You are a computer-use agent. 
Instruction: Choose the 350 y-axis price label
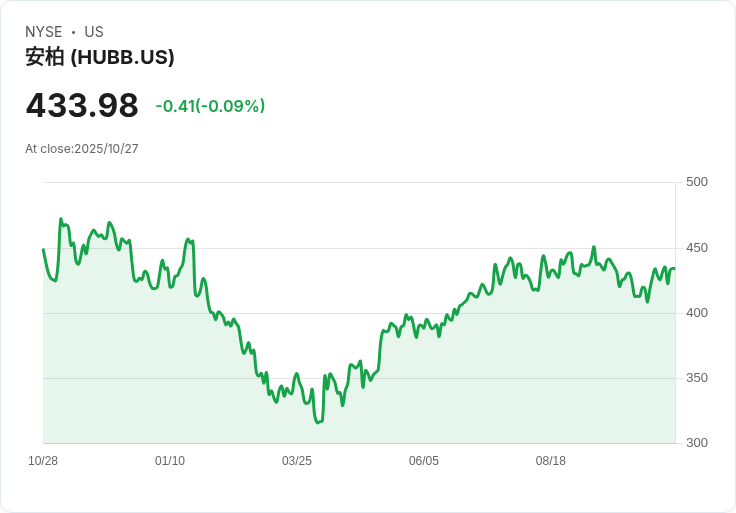697,378
